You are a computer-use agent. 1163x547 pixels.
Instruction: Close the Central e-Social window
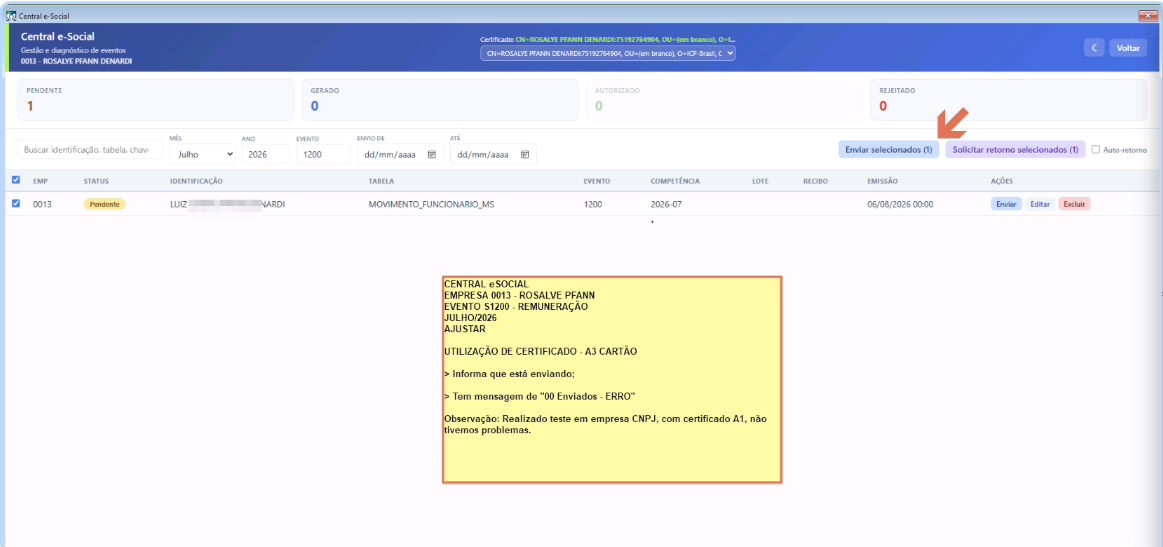coord(1147,16)
